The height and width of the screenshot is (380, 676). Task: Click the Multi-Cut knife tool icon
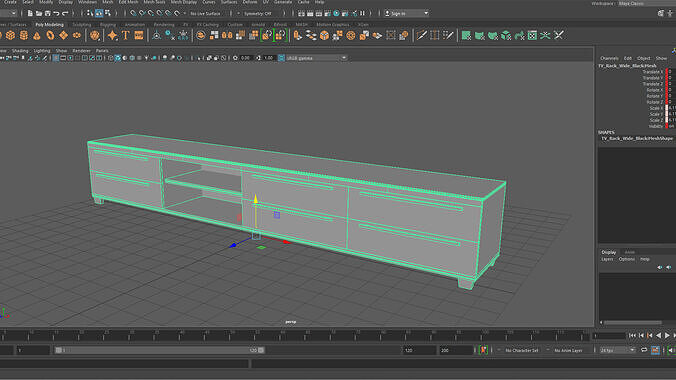[421, 35]
